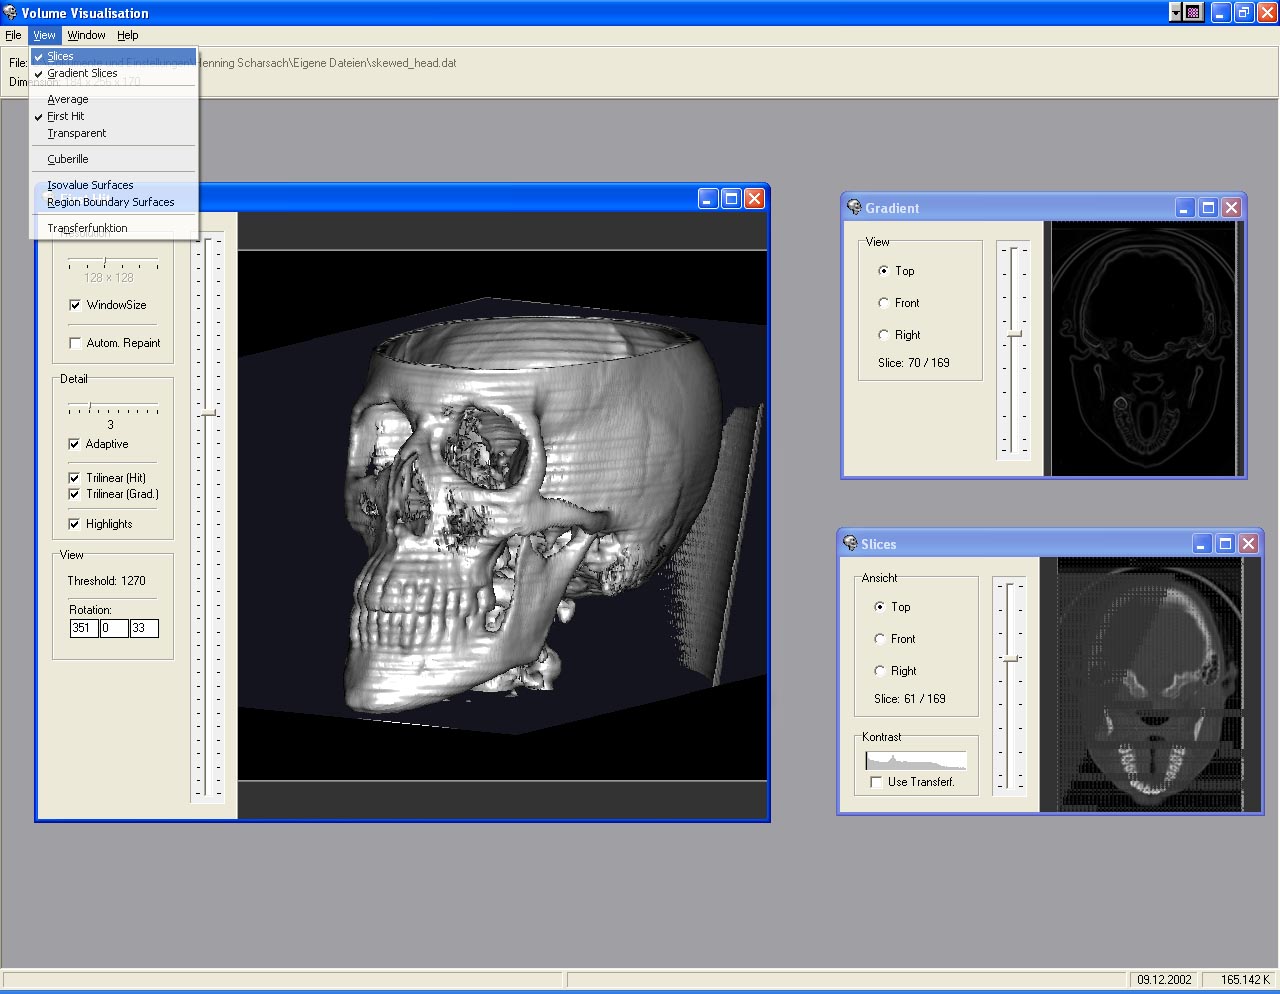Restore down the main application window
The height and width of the screenshot is (994, 1280).
click(1244, 13)
